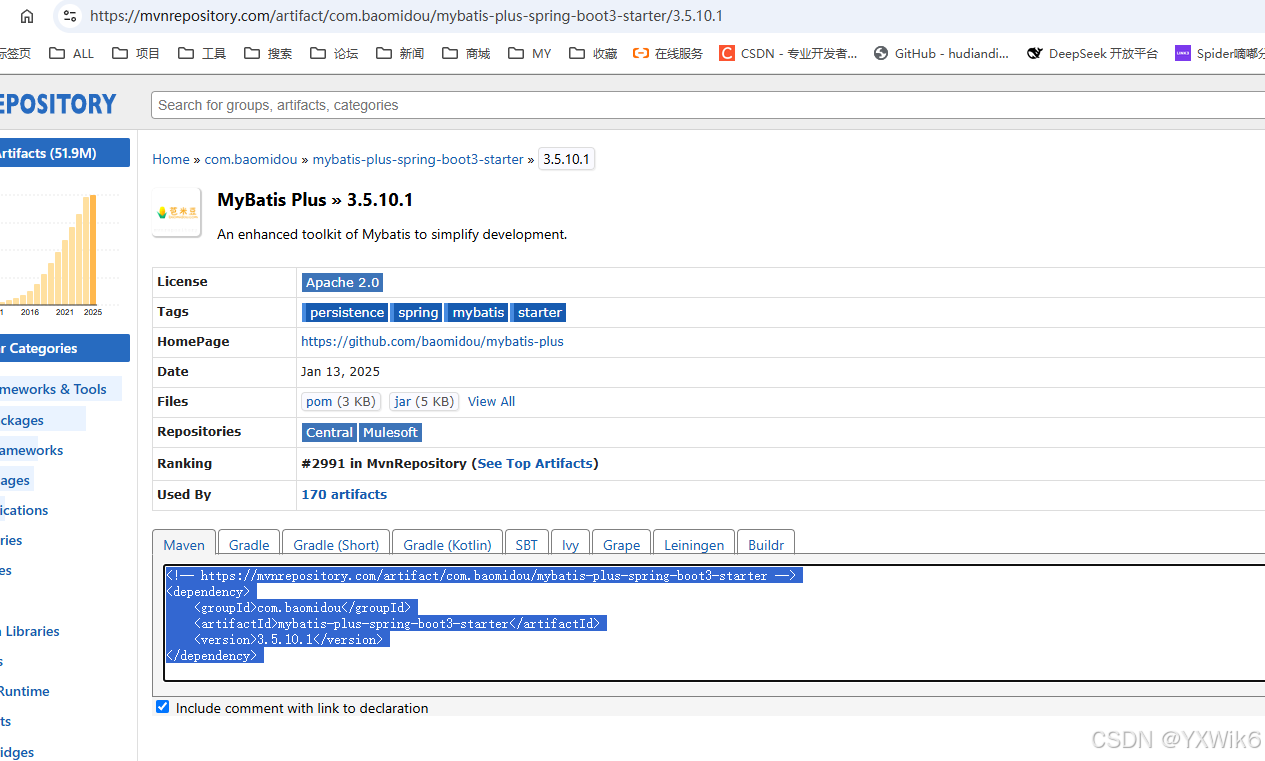Click the MVN Repository site logo
Image resolution: width=1265 pixels, height=761 pixels.
point(58,104)
